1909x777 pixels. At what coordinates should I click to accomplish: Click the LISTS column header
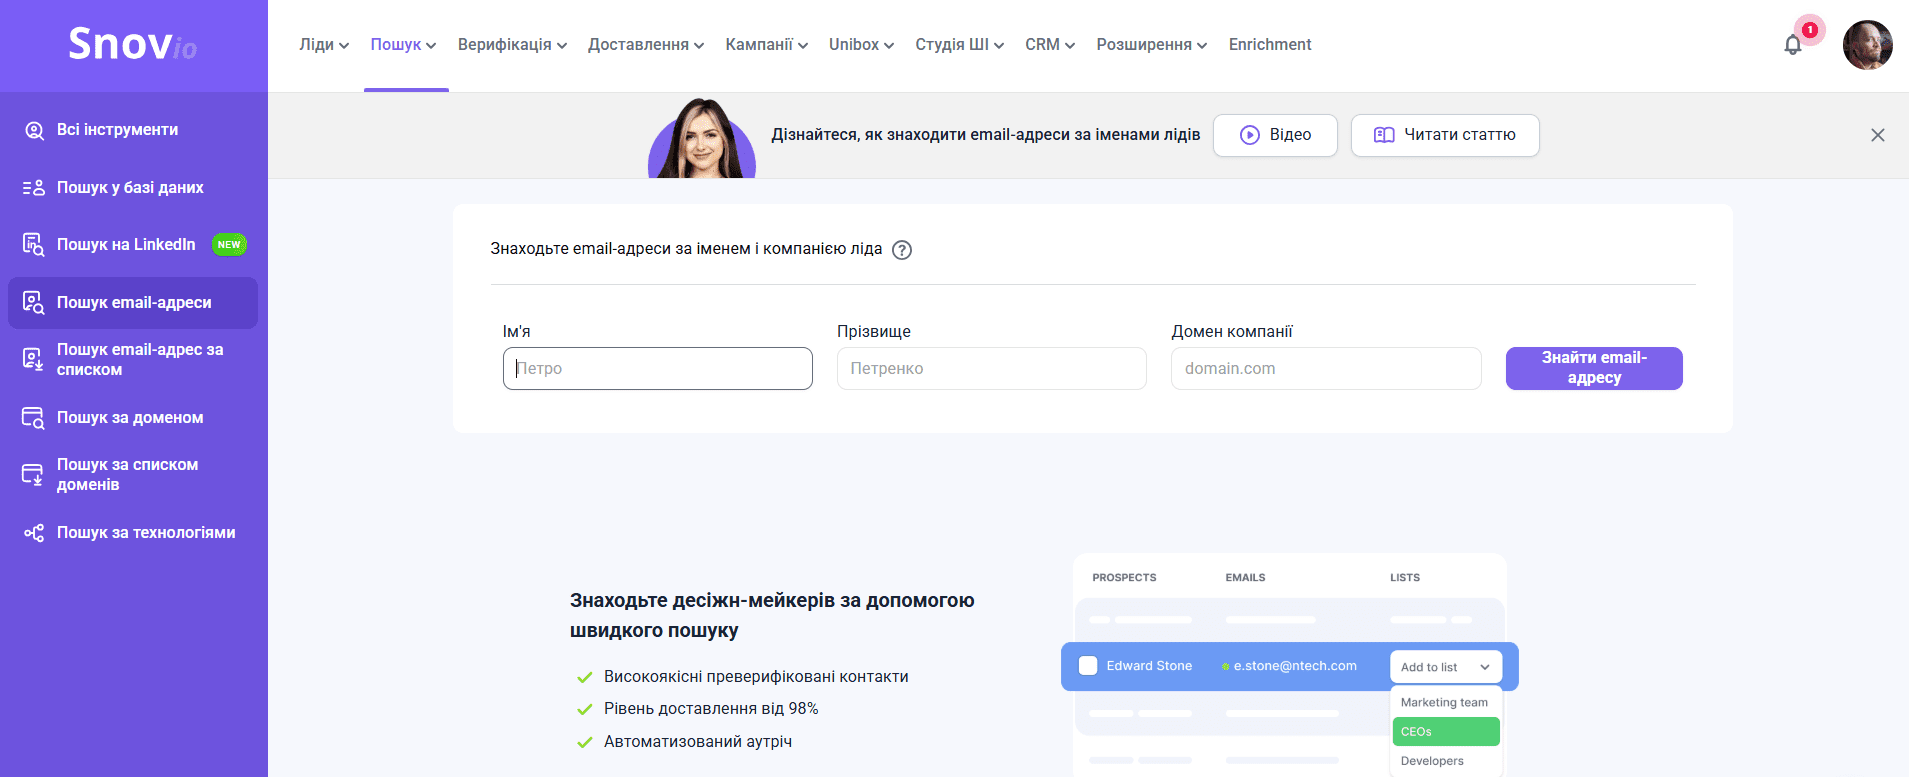pyautogui.click(x=1405, y=578)
